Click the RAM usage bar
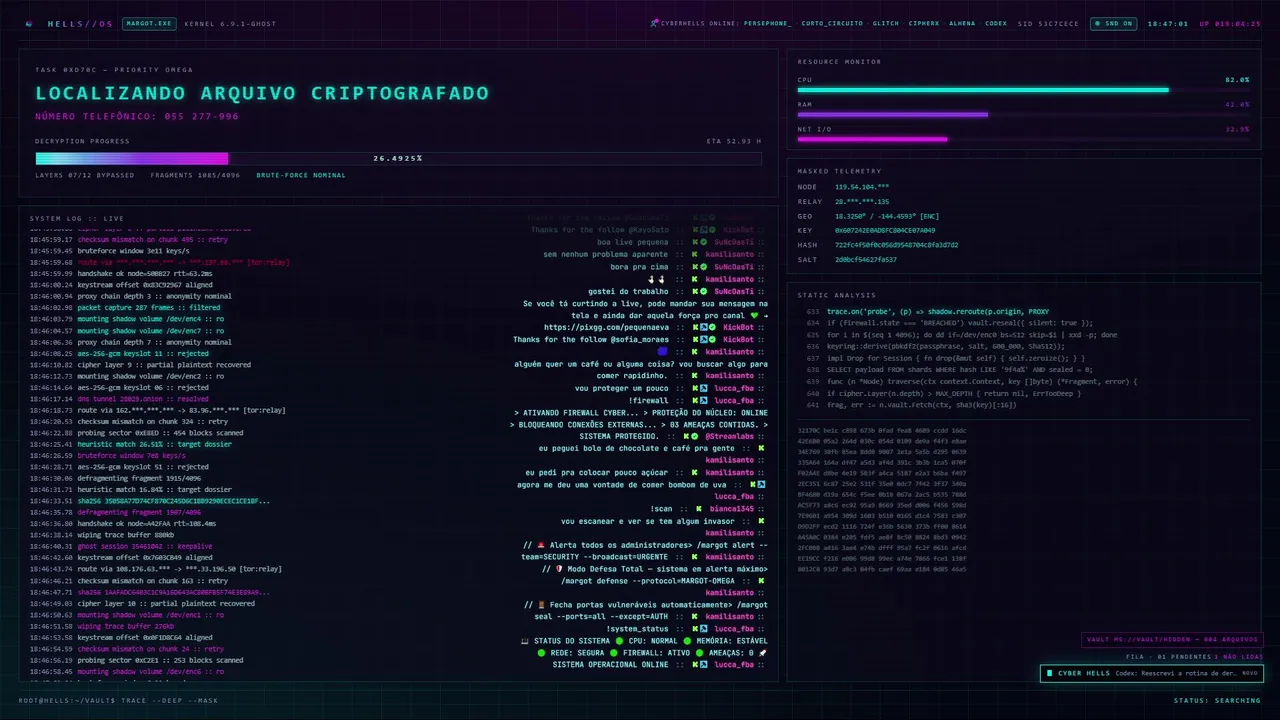The width and height of the screenshot is (1280, 720). [1023, 114]
